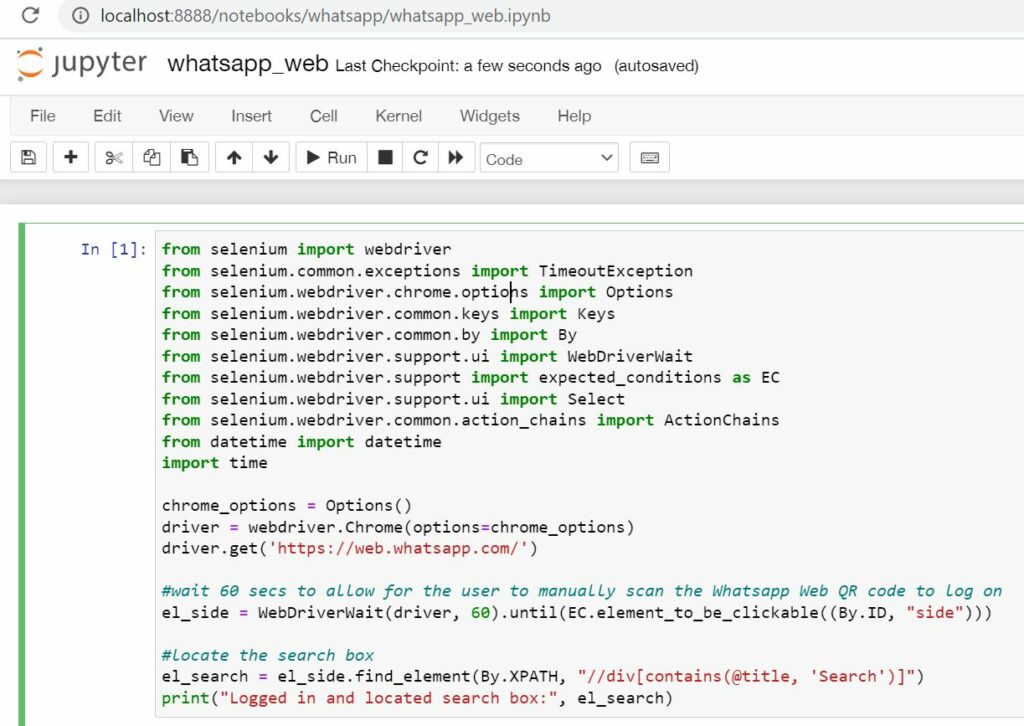Open the Cell menu
Viewport: 1024px width, 726px height.
323,116
